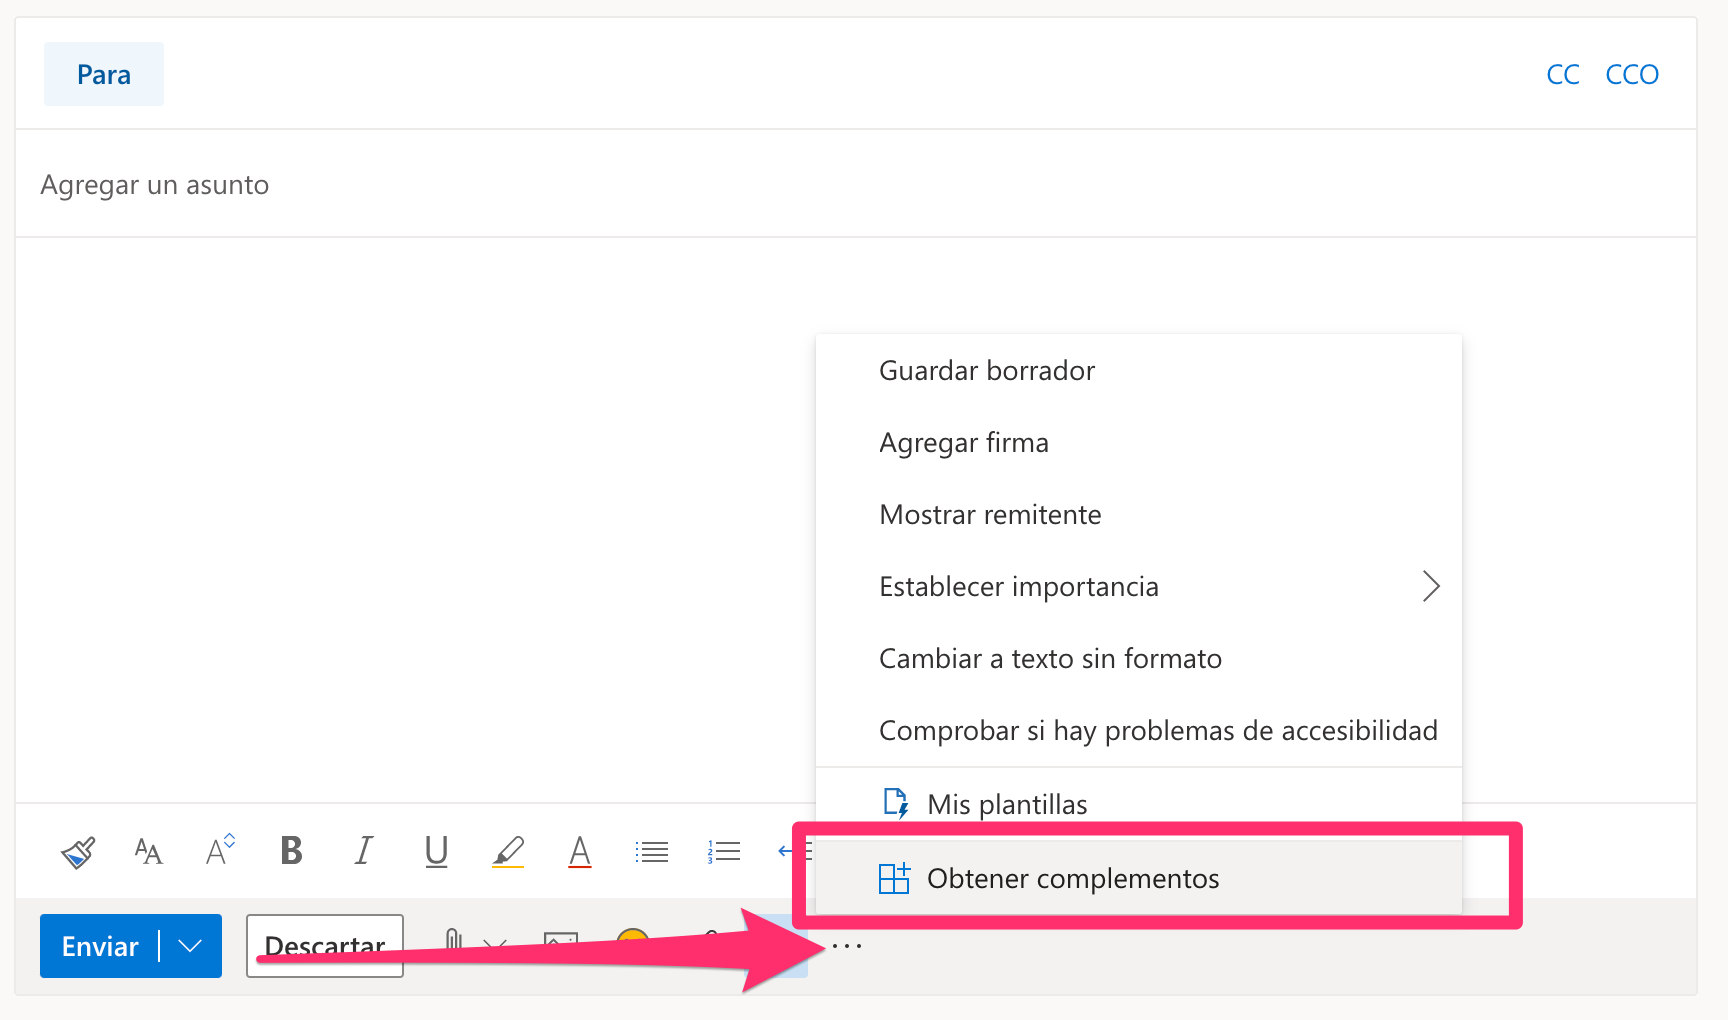This screenshot has height=1020, width=1728.
Task: Open the Enviar dropdown arrow
Action: click(191, 946)
